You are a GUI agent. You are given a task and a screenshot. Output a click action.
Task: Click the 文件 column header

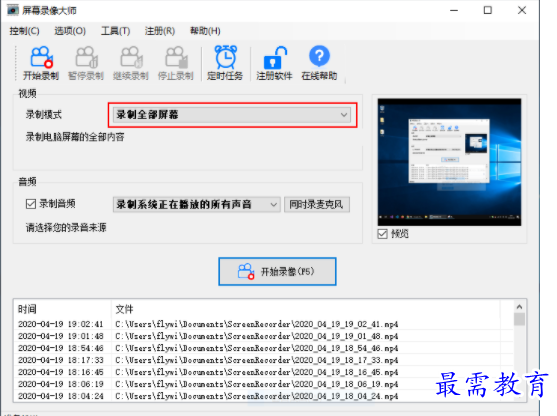click(305, 309)
